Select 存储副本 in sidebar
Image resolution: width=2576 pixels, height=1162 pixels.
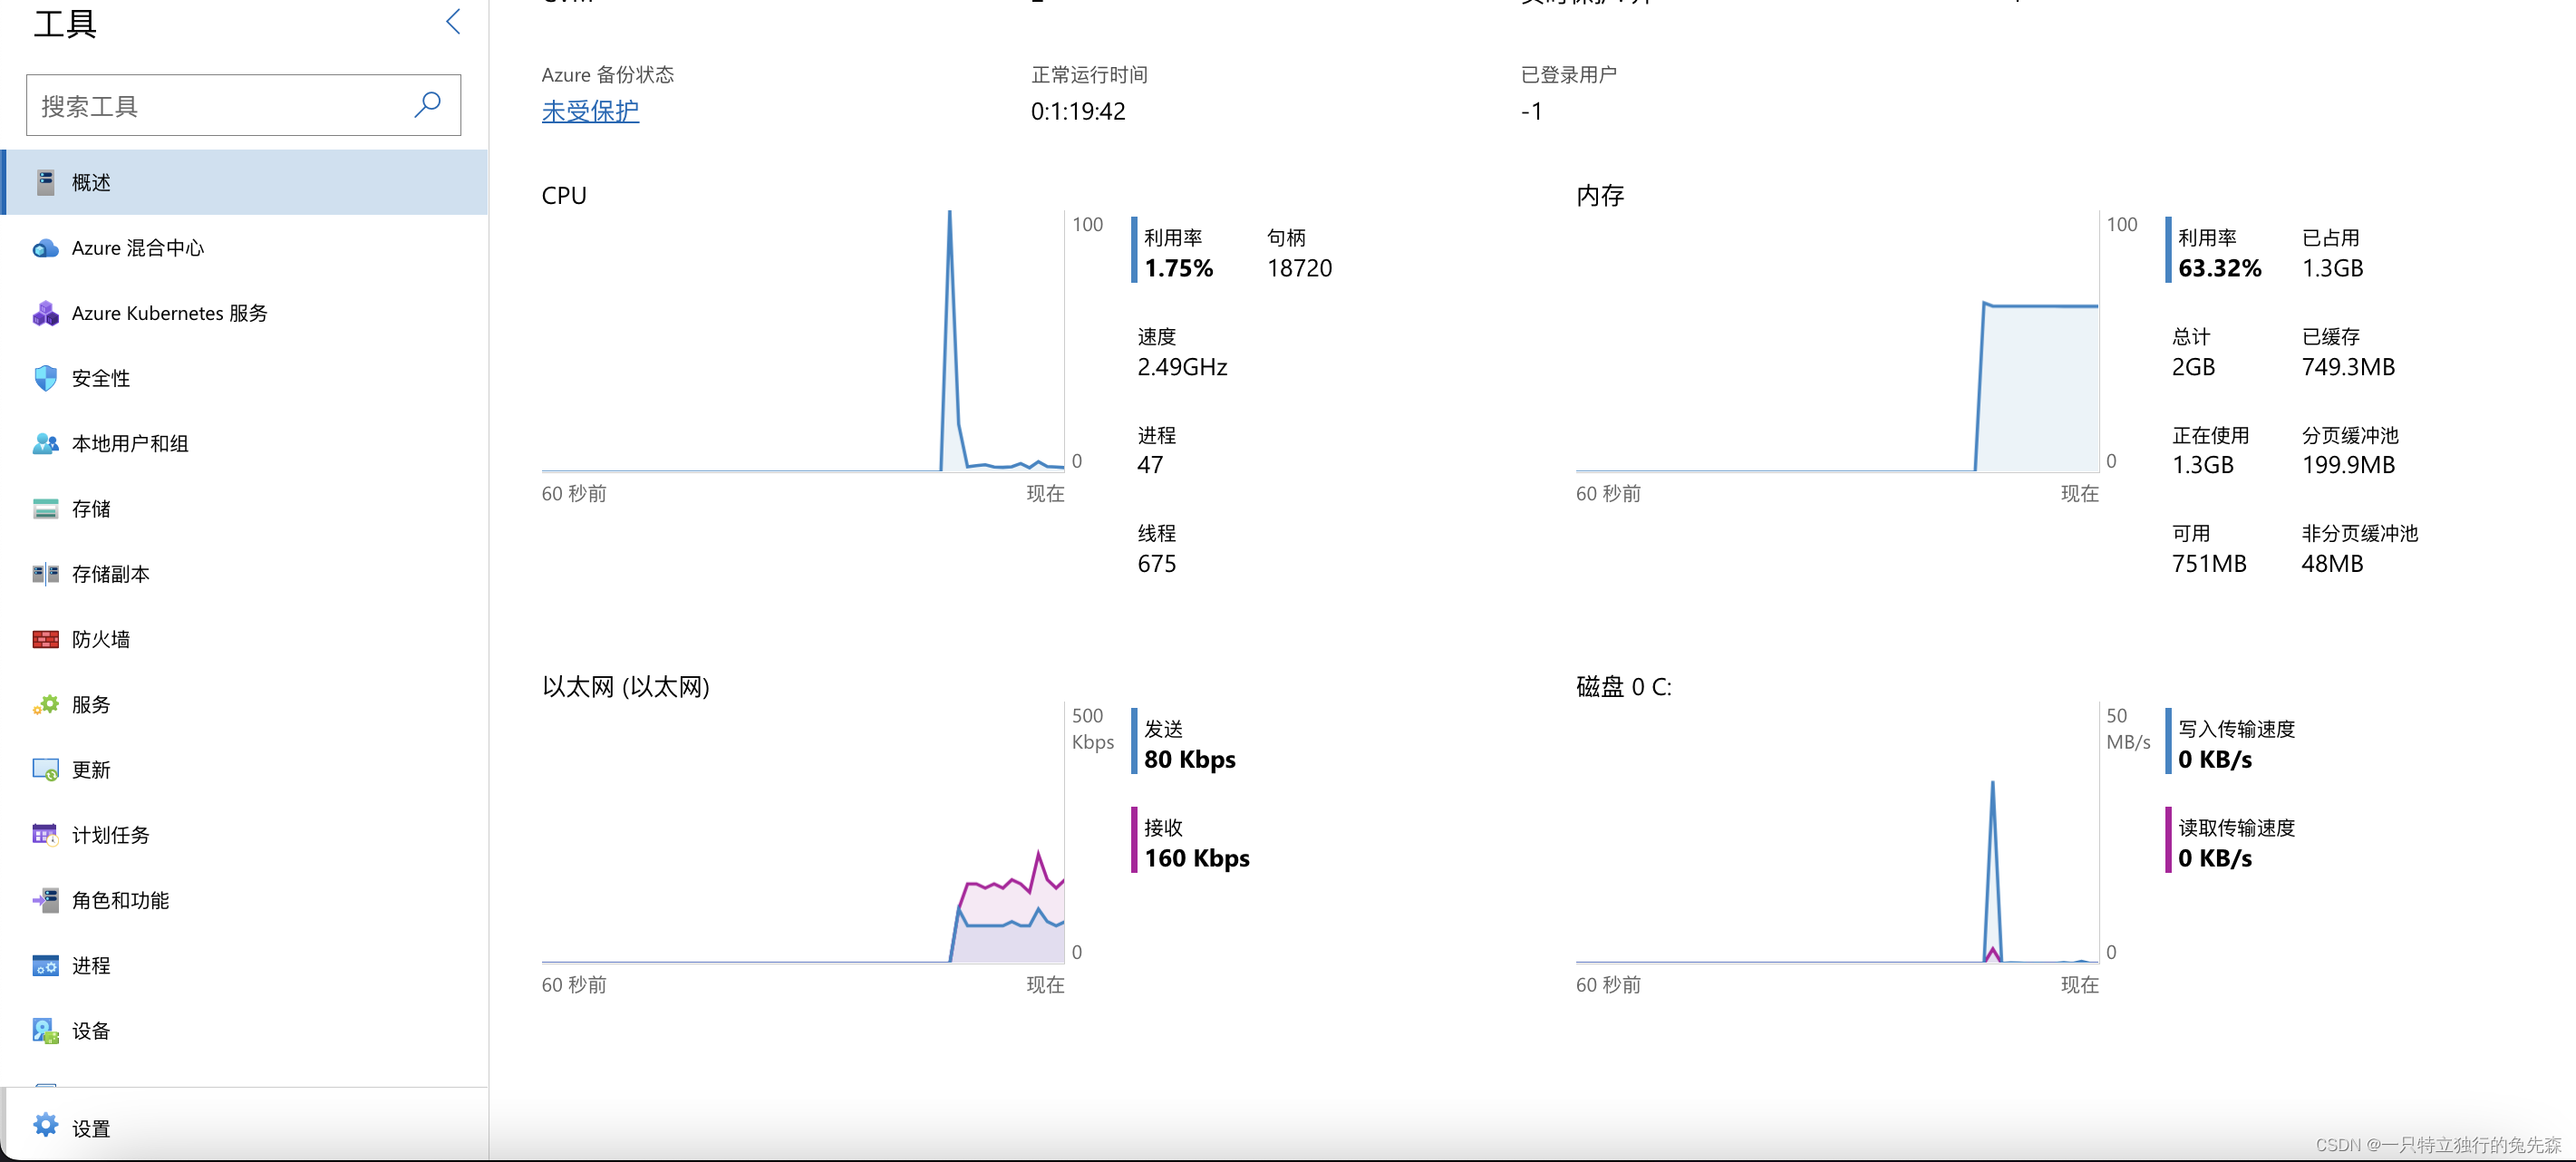tap(244, 574)
